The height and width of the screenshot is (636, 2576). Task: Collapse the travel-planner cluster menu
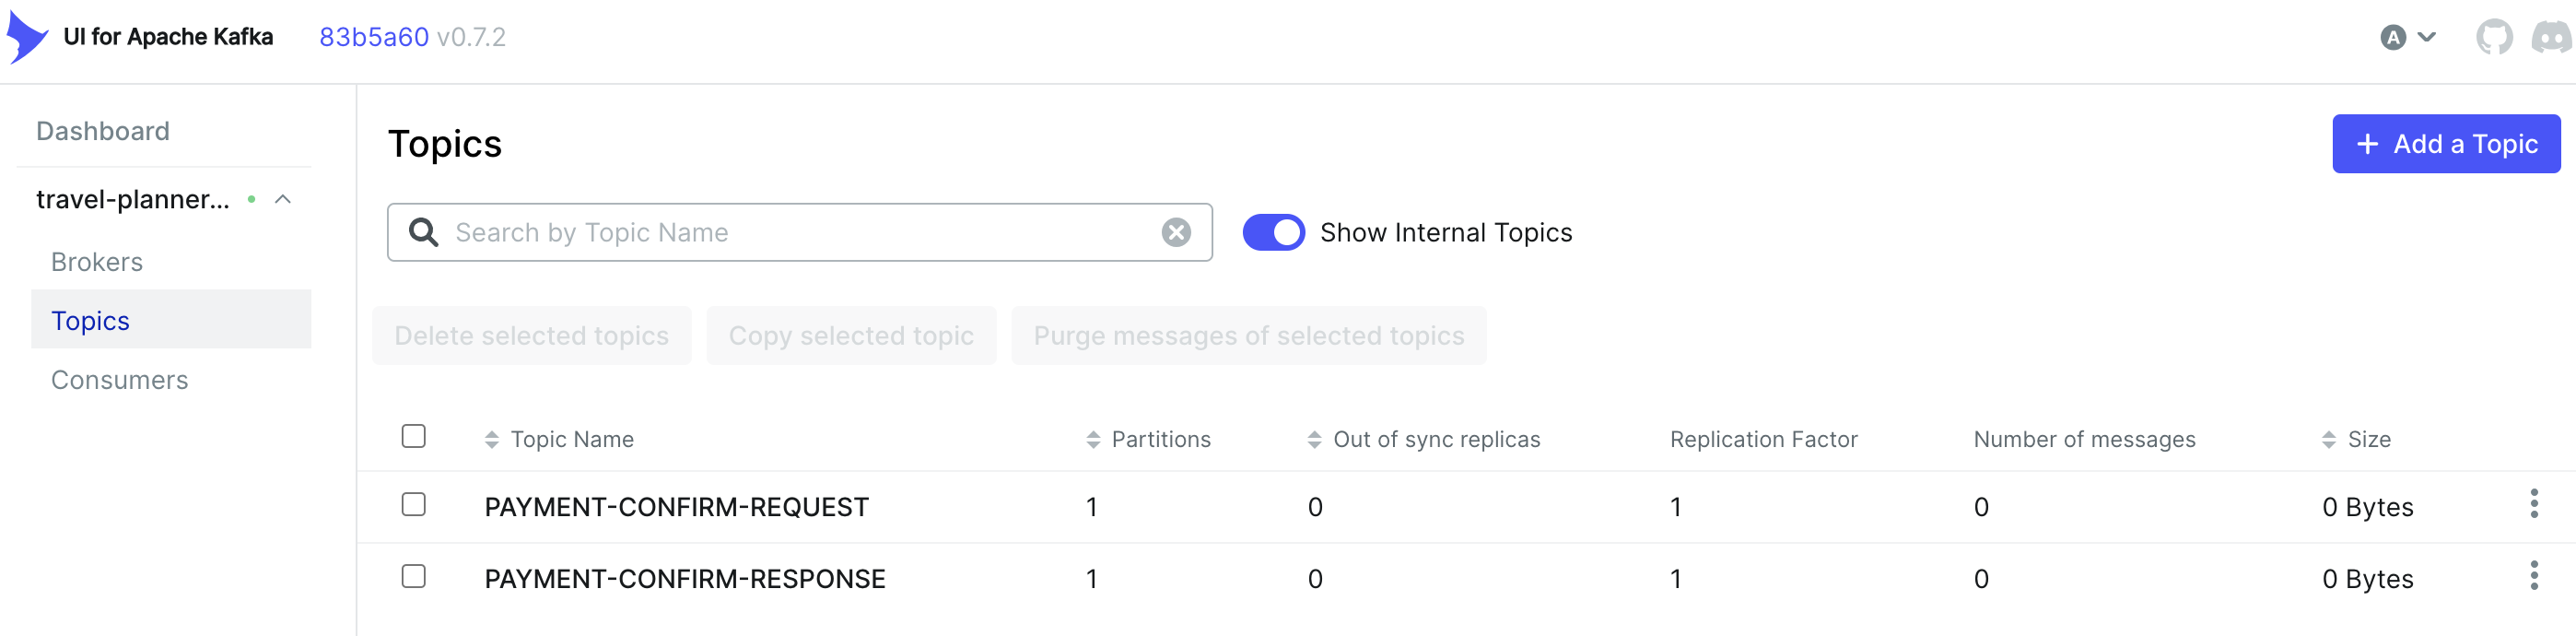283,200
